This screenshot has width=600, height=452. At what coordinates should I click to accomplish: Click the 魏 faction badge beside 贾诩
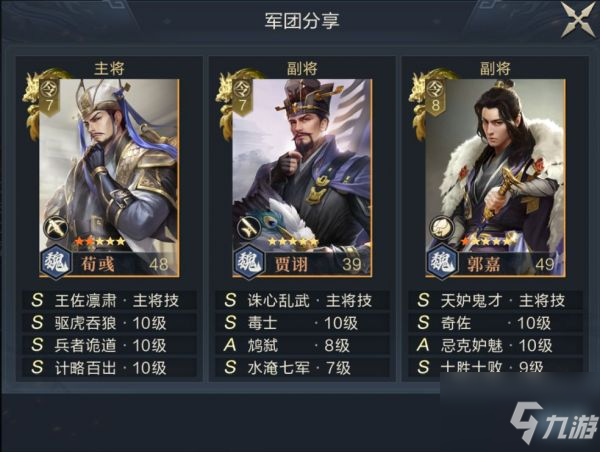[249, 262]
